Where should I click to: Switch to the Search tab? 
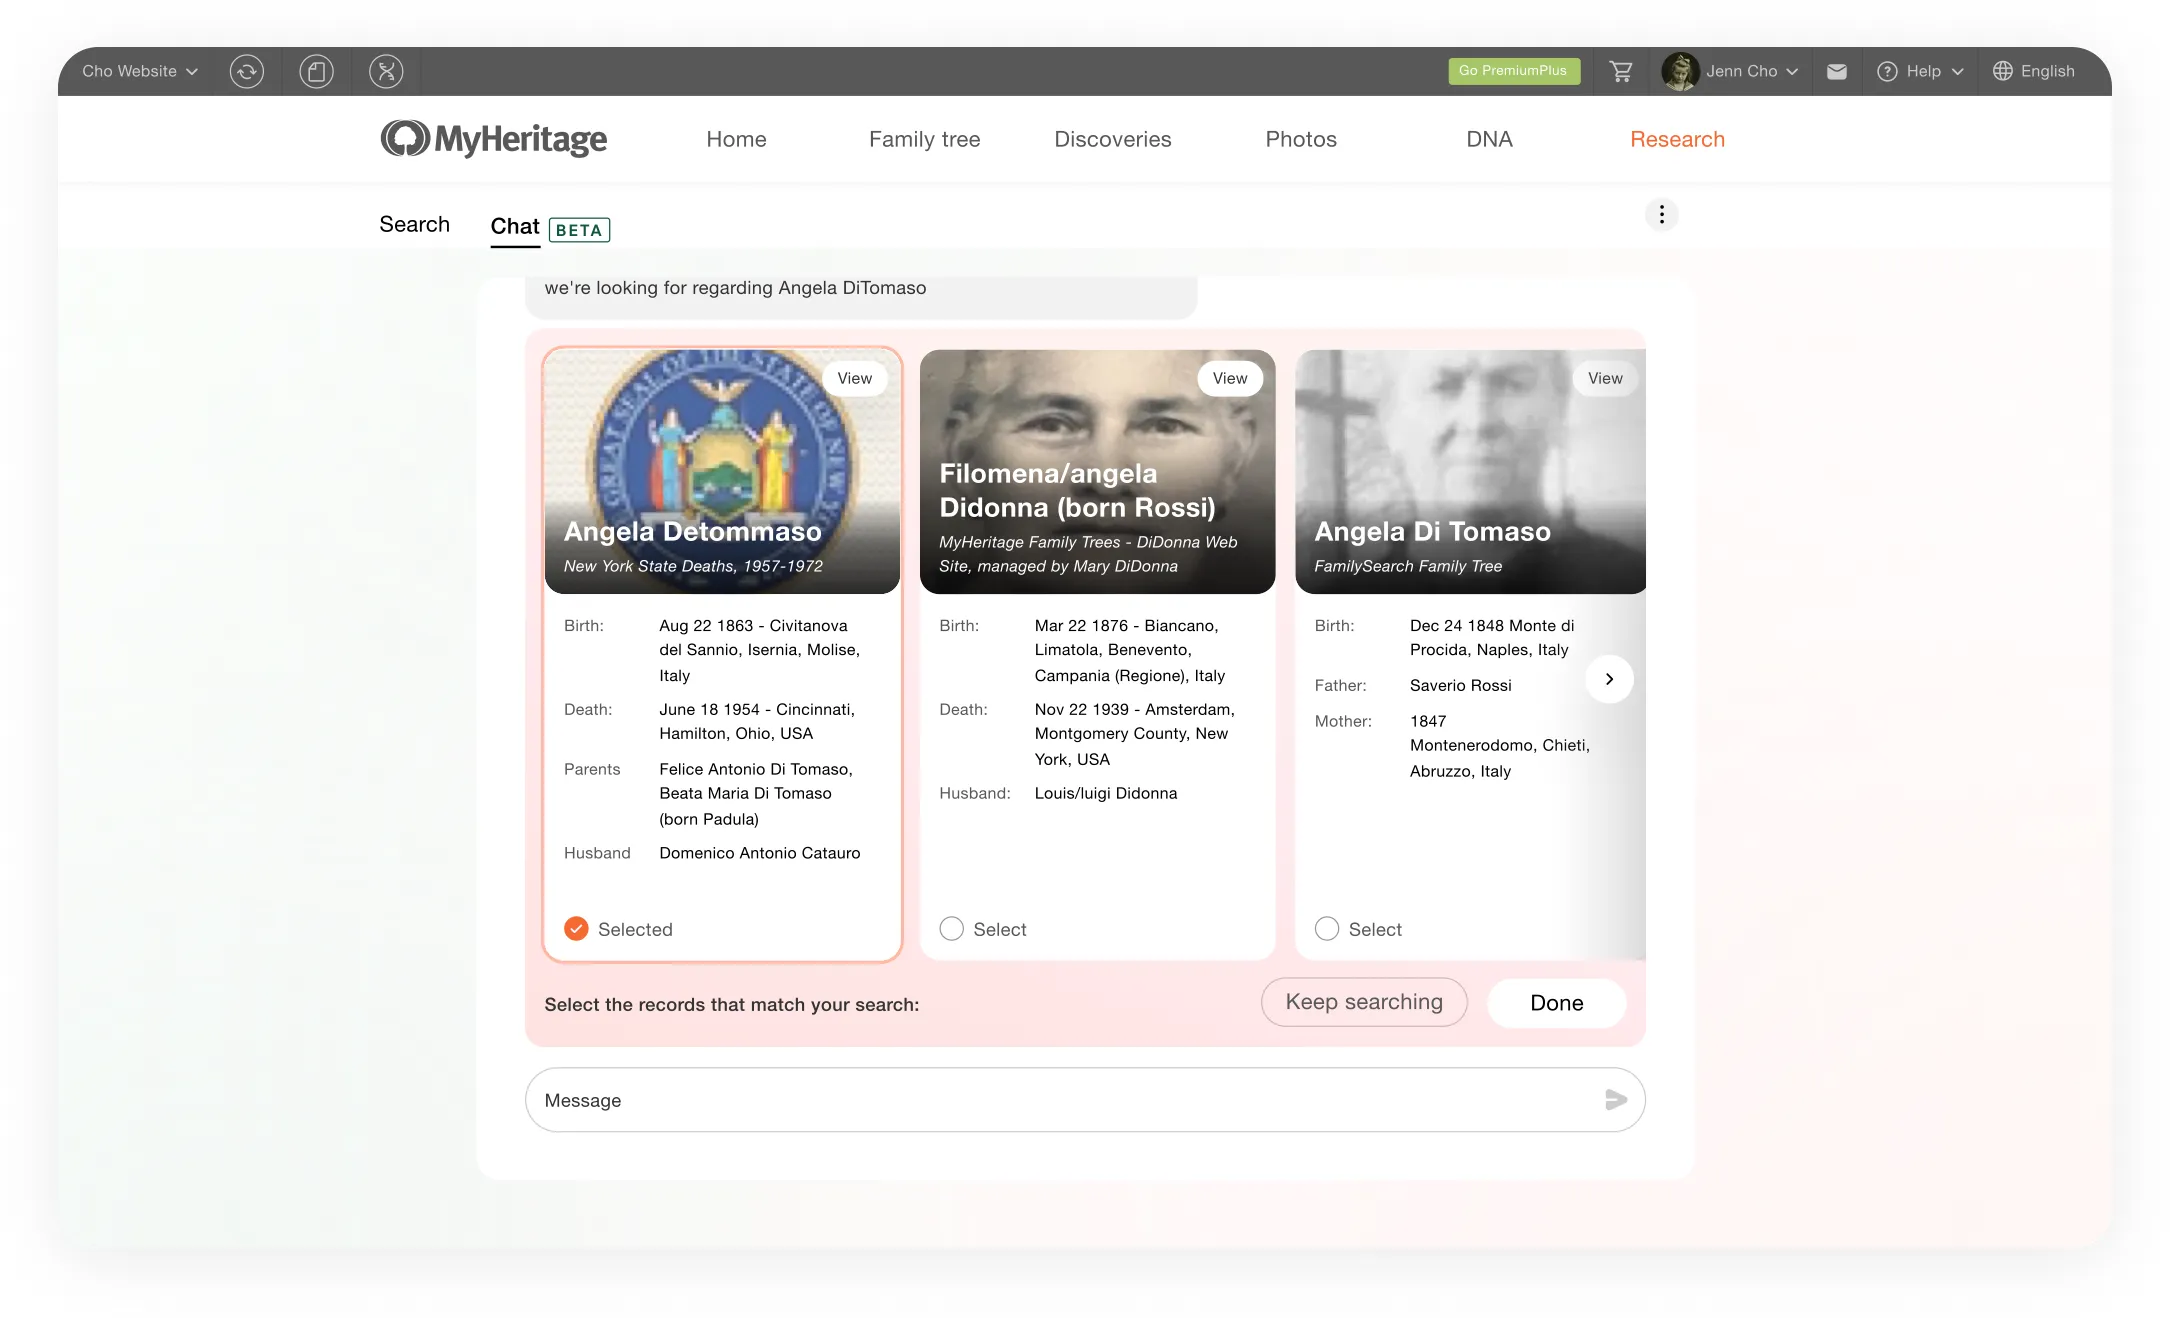414,224
